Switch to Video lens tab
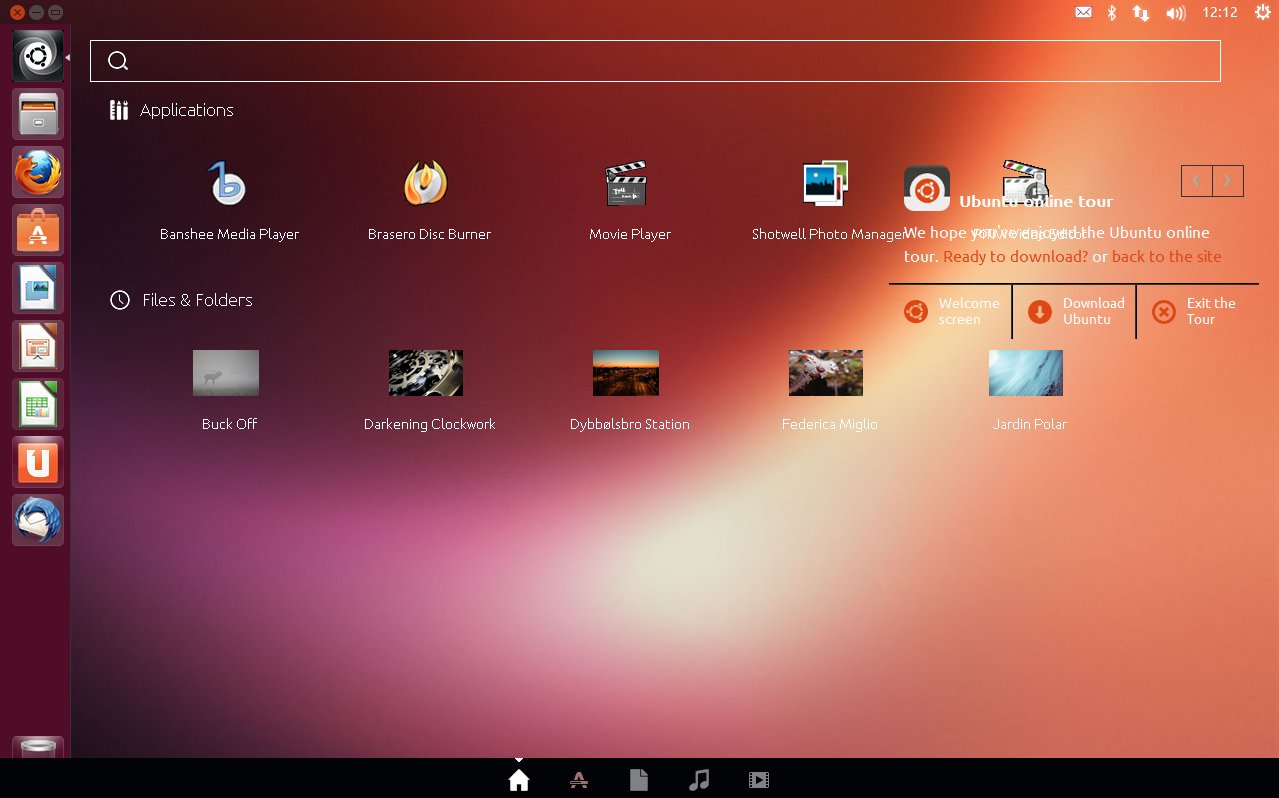This screenshot has height=798, width=1279. (759, 780)
